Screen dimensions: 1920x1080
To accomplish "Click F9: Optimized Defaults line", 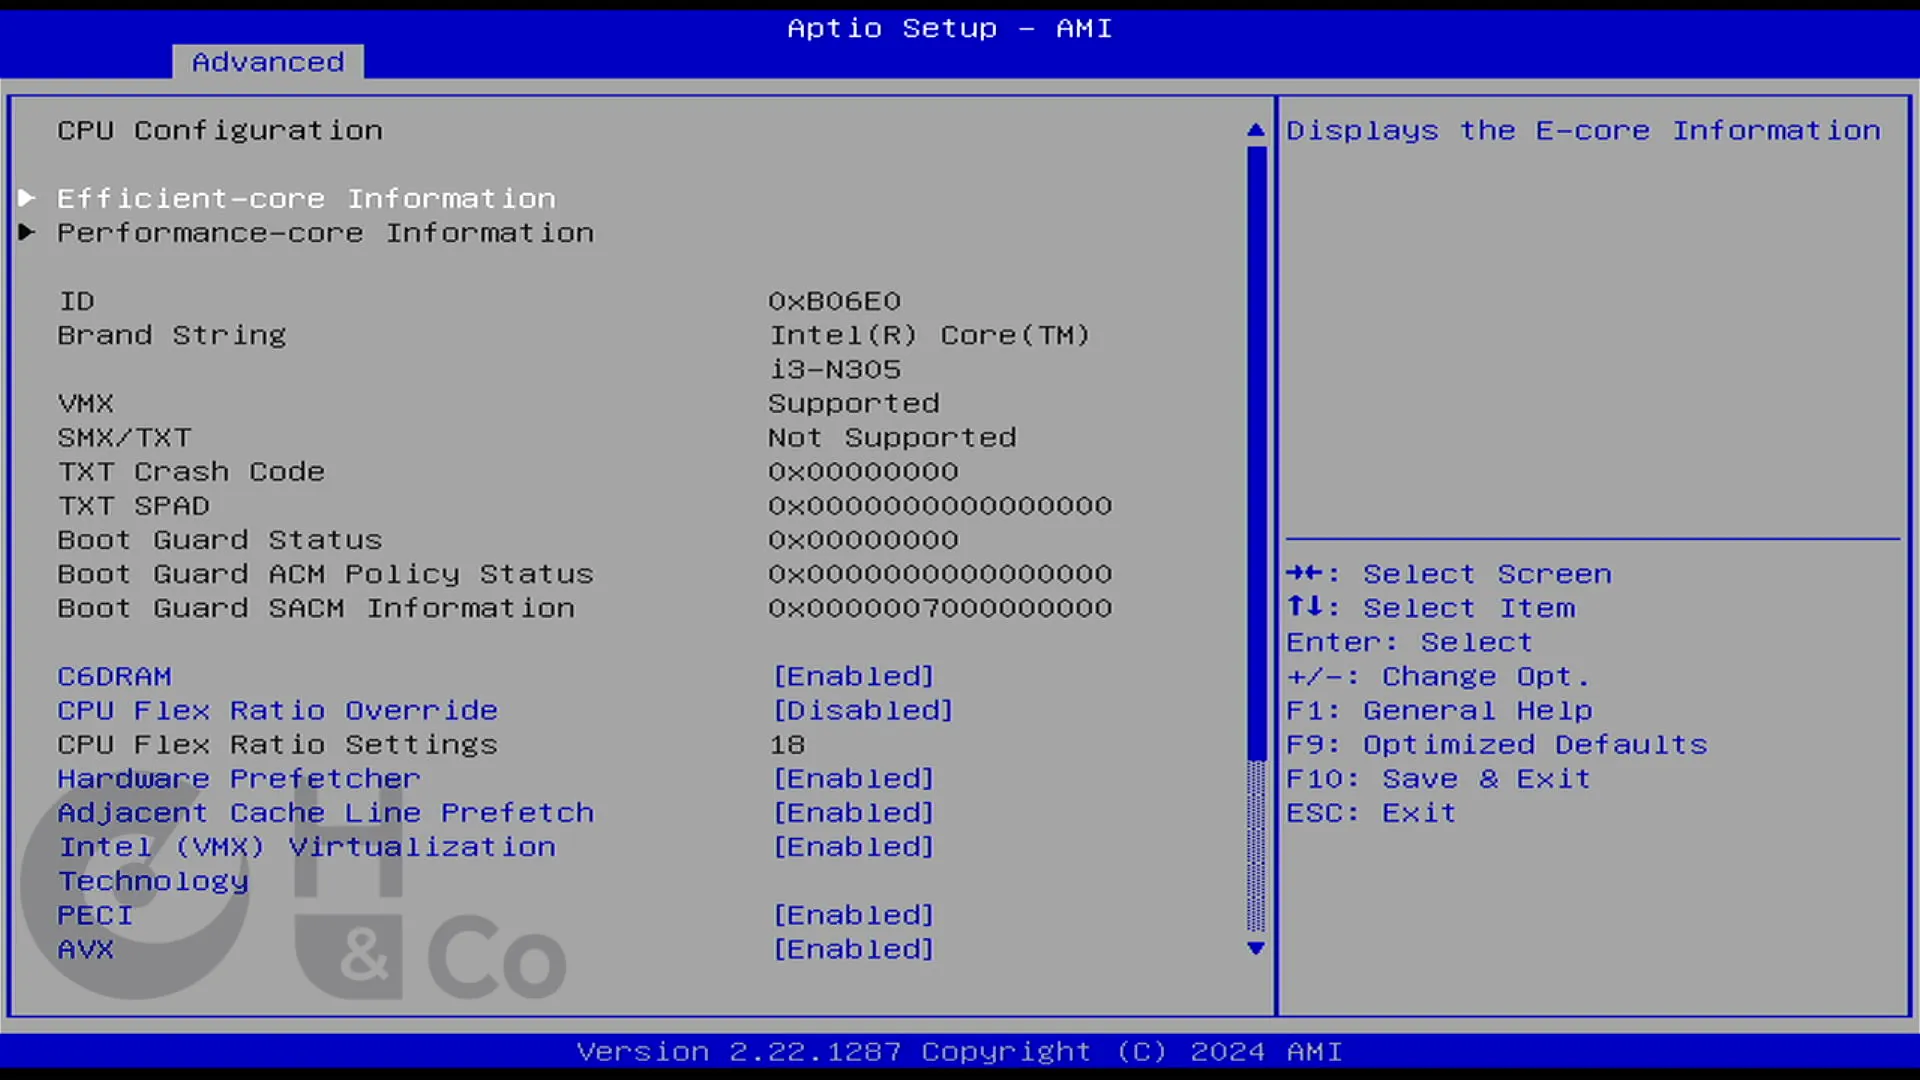I will [x=1497, y=744].
